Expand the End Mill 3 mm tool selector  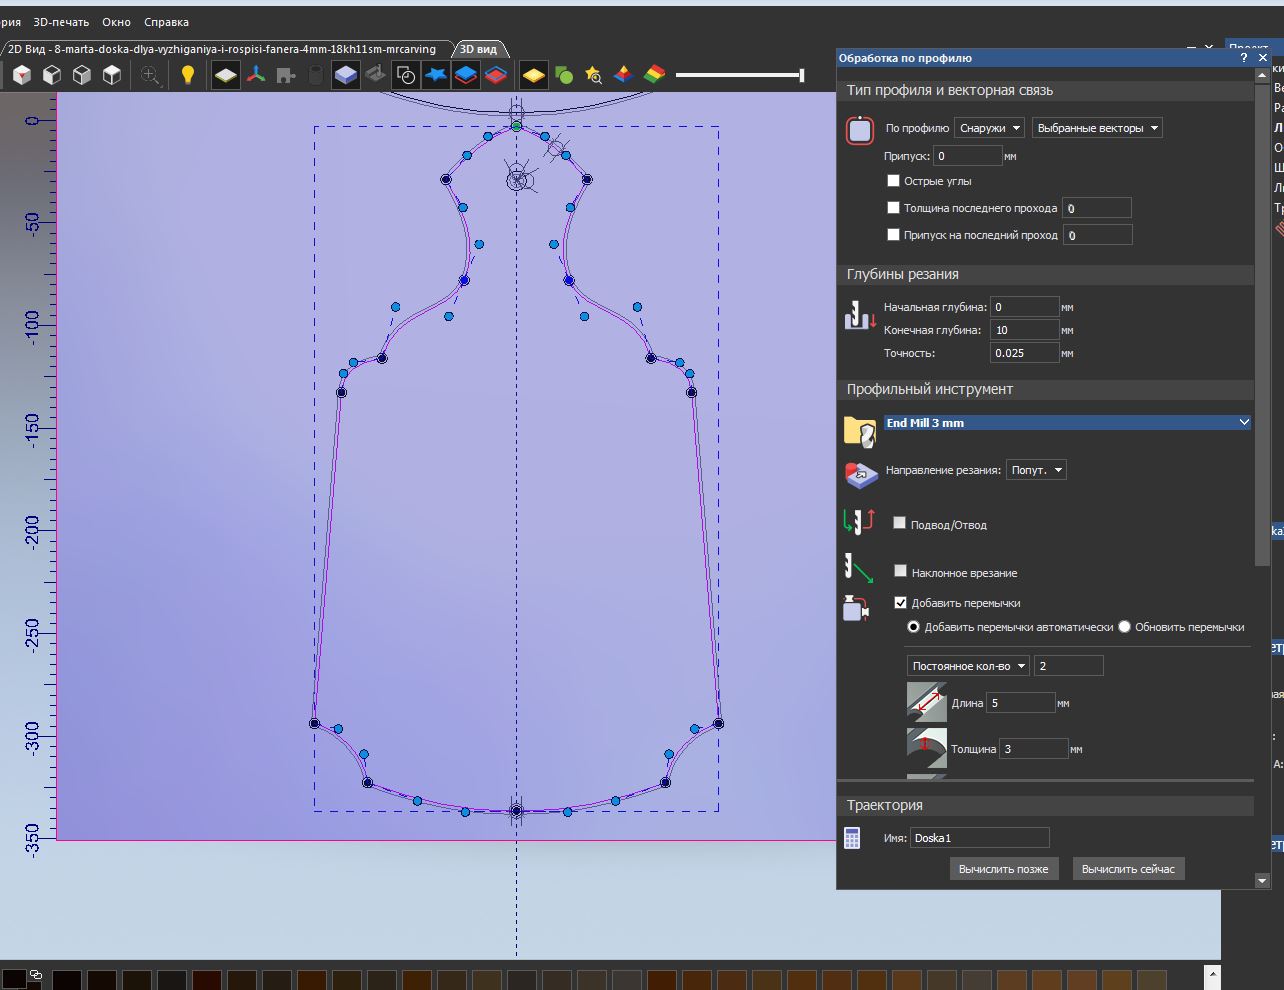click(1244, 423)
